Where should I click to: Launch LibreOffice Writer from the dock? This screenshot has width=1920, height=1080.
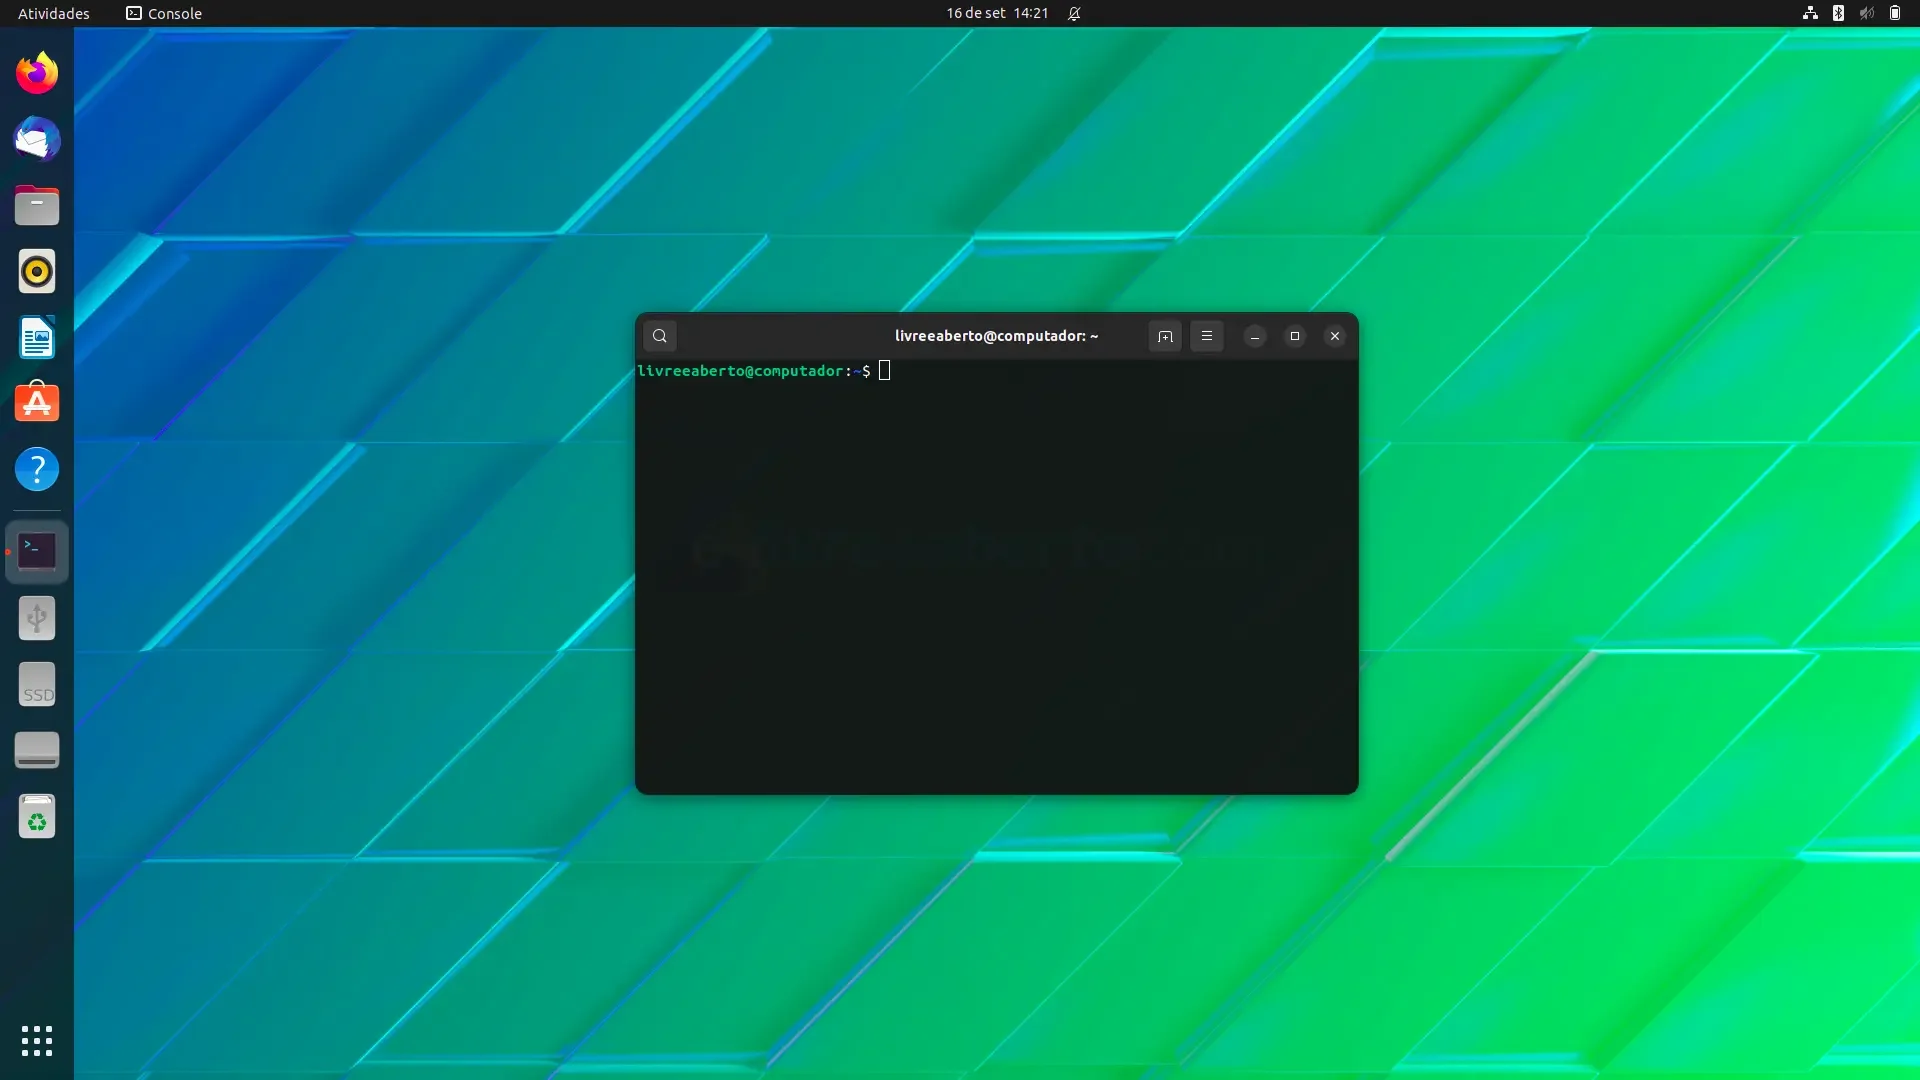coord(37,338)
